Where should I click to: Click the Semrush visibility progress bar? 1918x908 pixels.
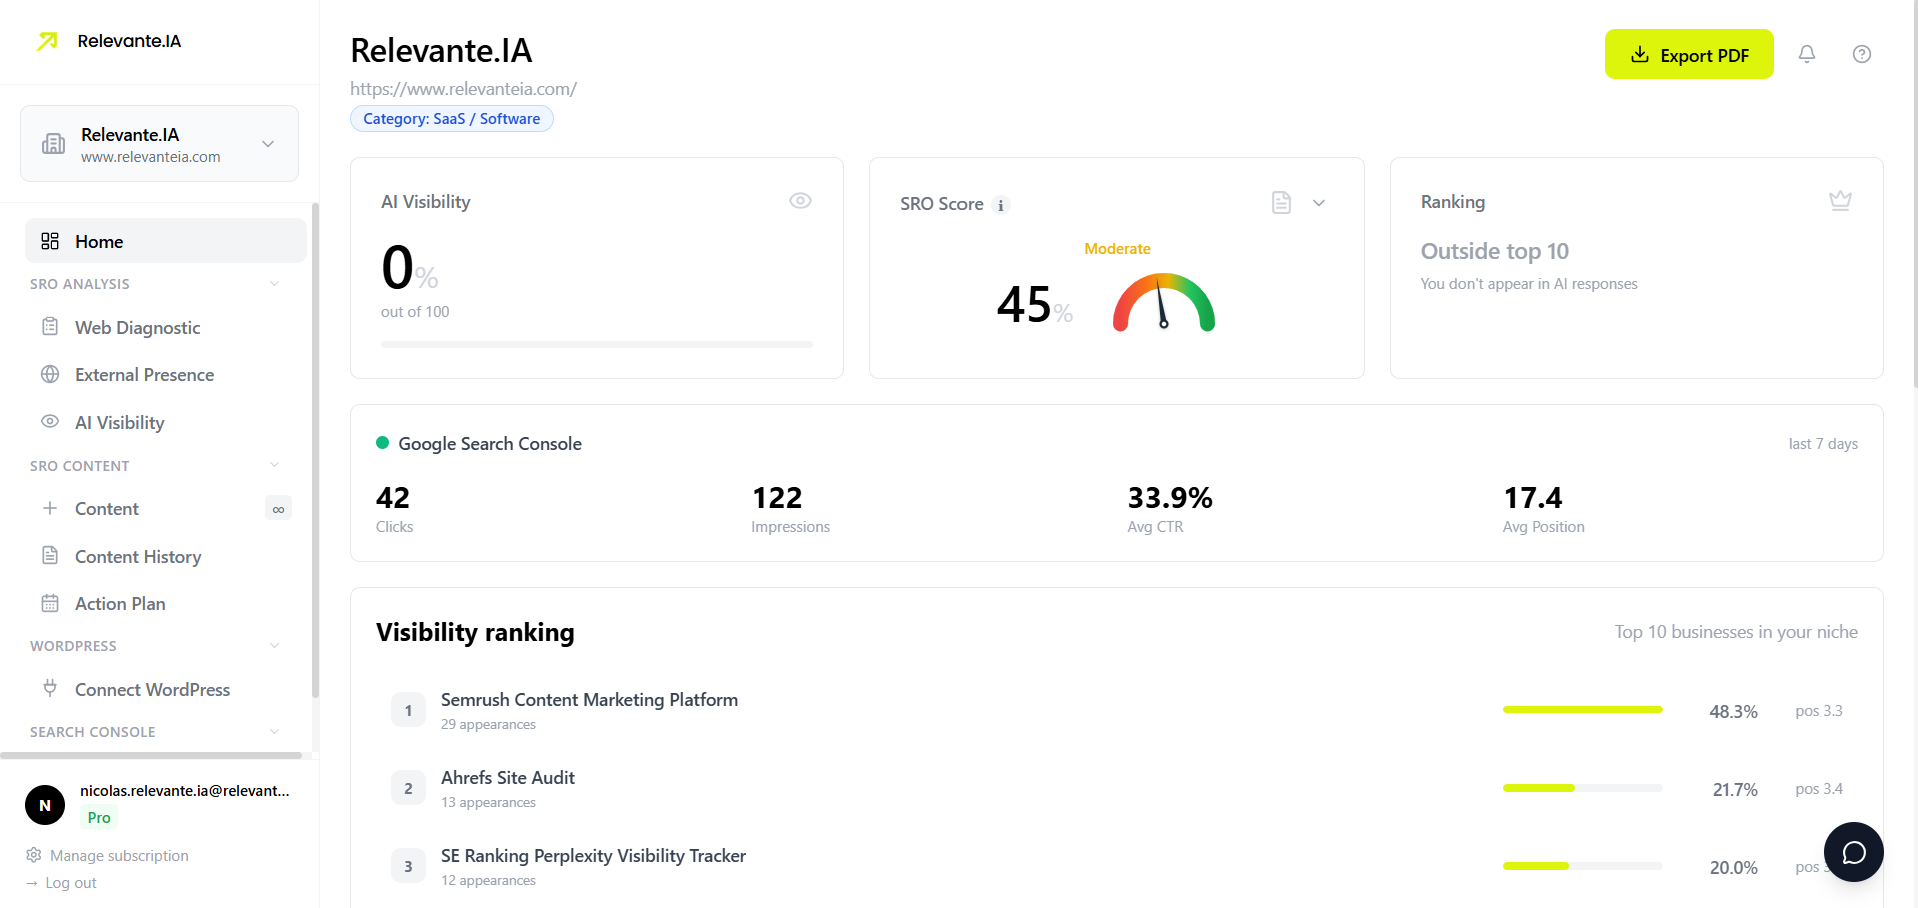click(x=1582, y=710)
